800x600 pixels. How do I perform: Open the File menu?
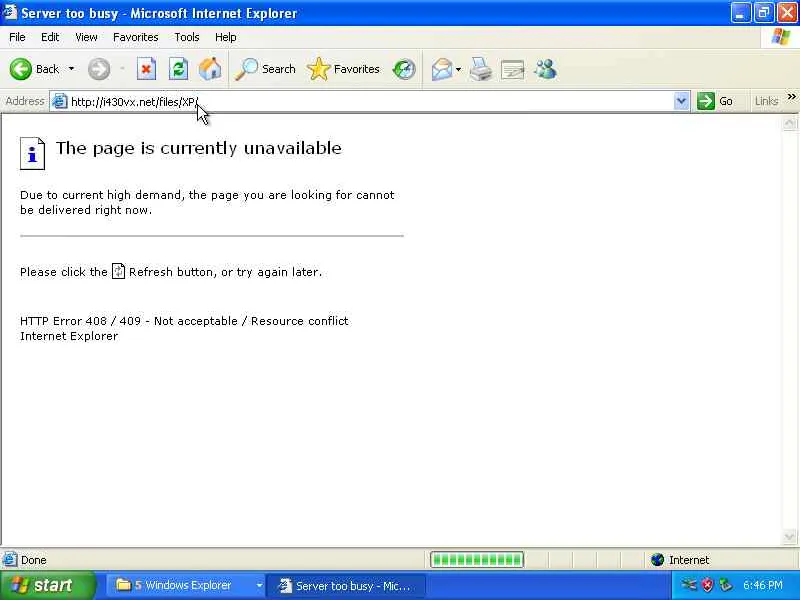click(x=17, y=37)
